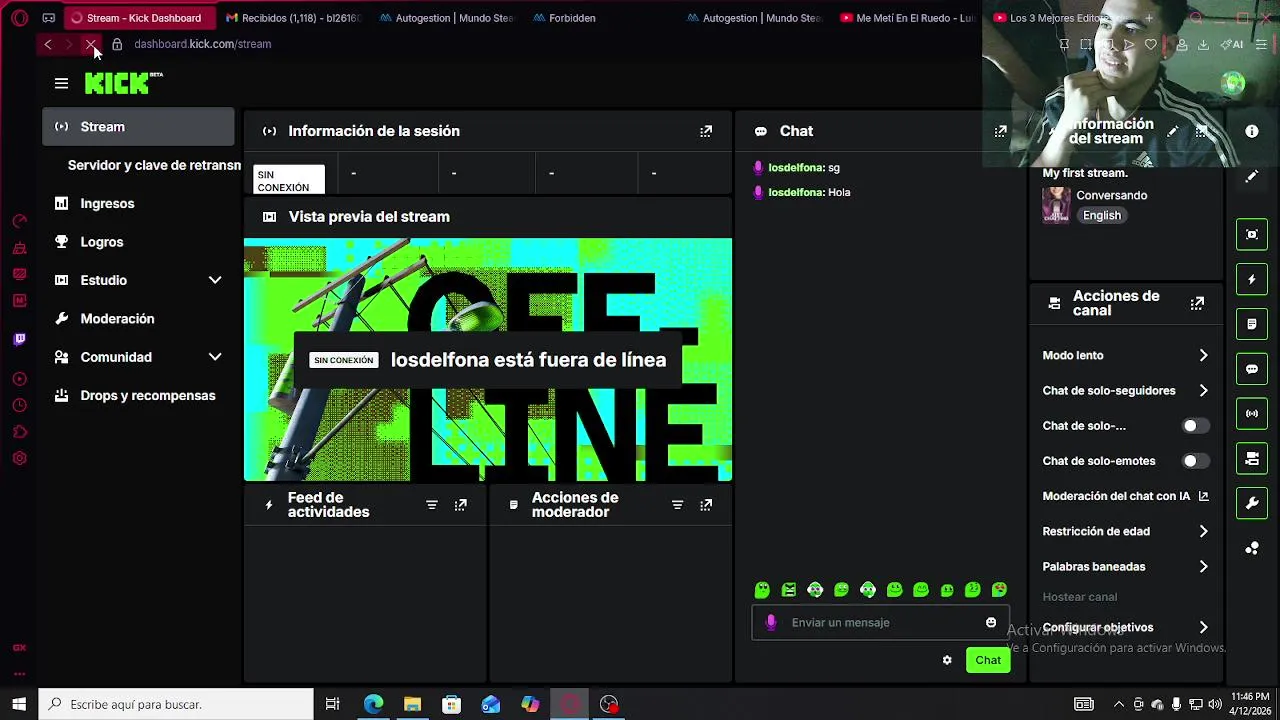Pop out the Información de la sesión panel
The image size is (1280, 720).
(x=706, y=131)
